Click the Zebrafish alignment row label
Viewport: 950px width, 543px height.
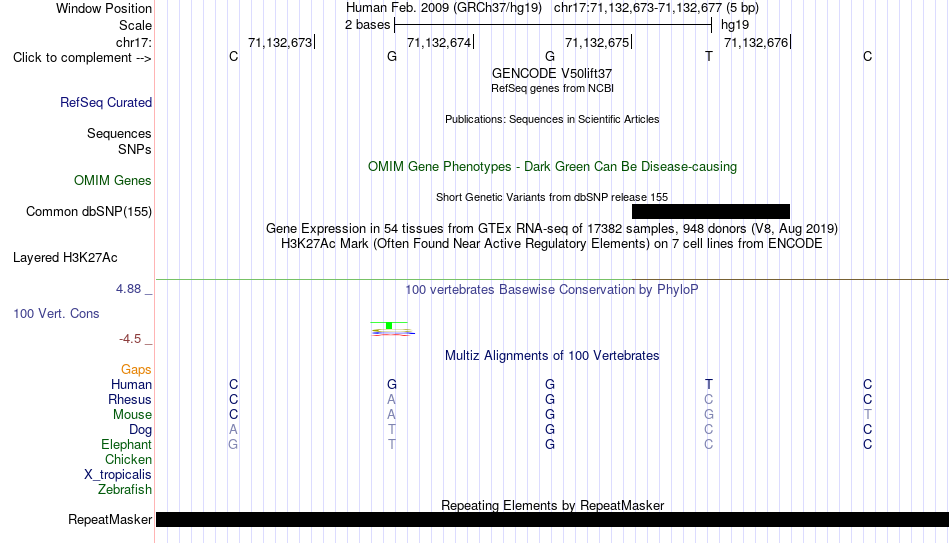[x=125, y=490]
